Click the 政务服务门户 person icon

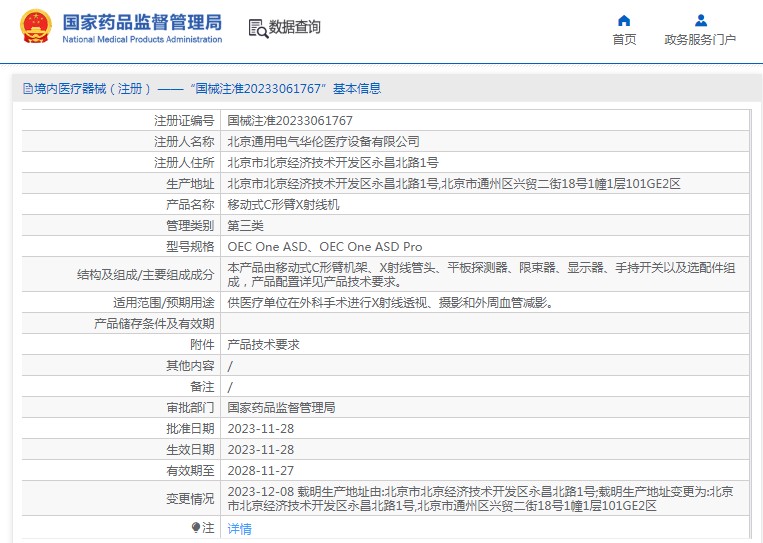700,21
